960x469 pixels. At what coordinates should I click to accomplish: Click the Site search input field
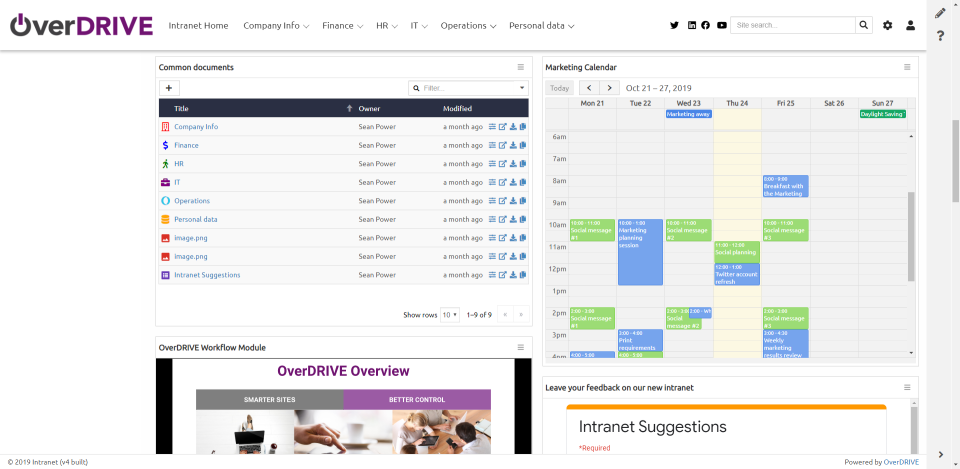point(793,25)
